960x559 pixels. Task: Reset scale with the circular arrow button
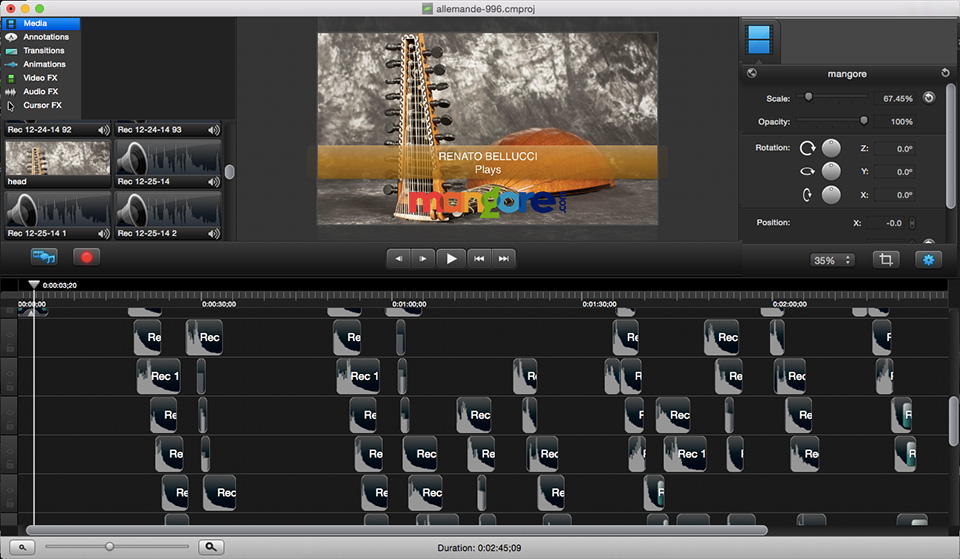pos(929,98)
